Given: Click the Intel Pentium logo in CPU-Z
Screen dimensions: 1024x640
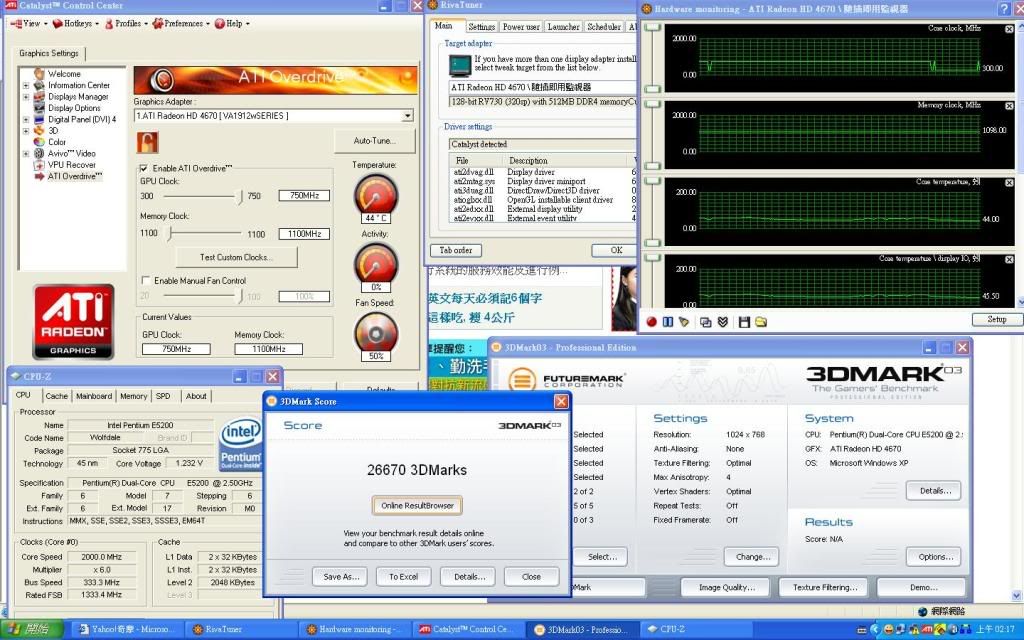Looking at the screenshot, I should pos(240,444).
